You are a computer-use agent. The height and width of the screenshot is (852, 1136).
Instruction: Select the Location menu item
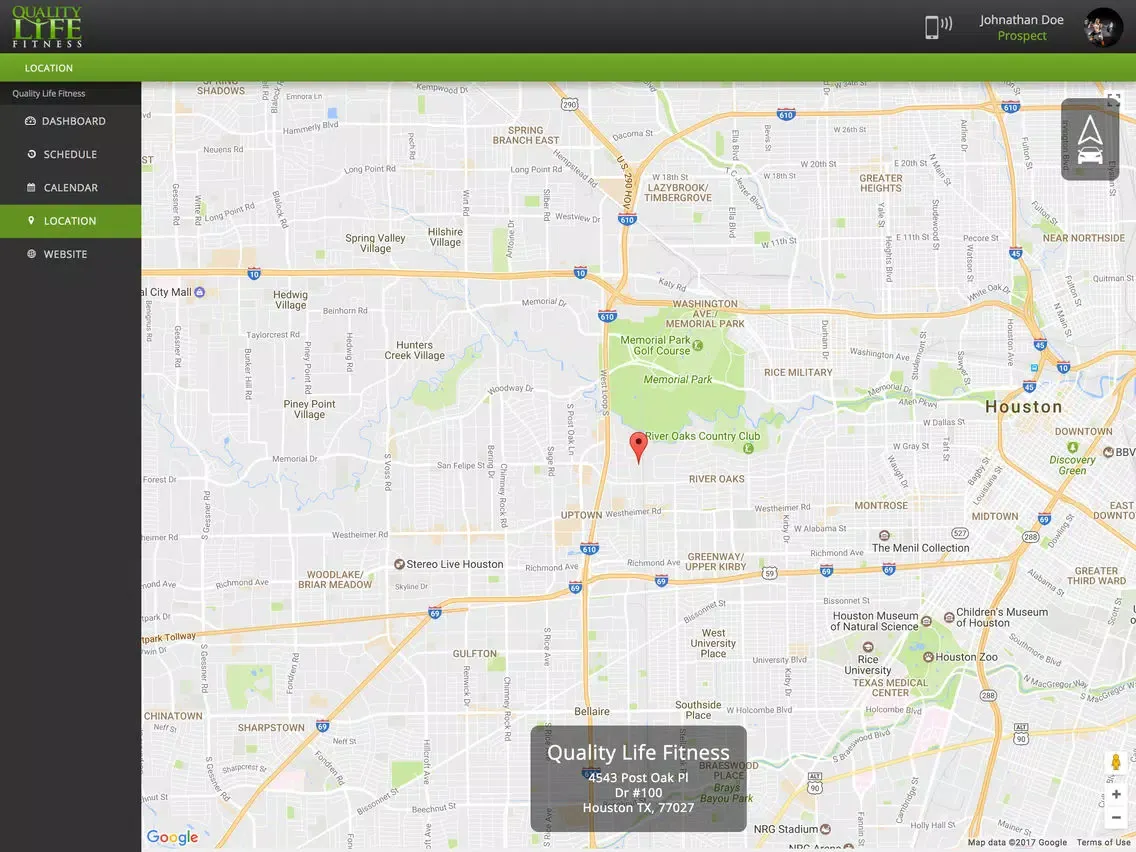click(70, 221)
